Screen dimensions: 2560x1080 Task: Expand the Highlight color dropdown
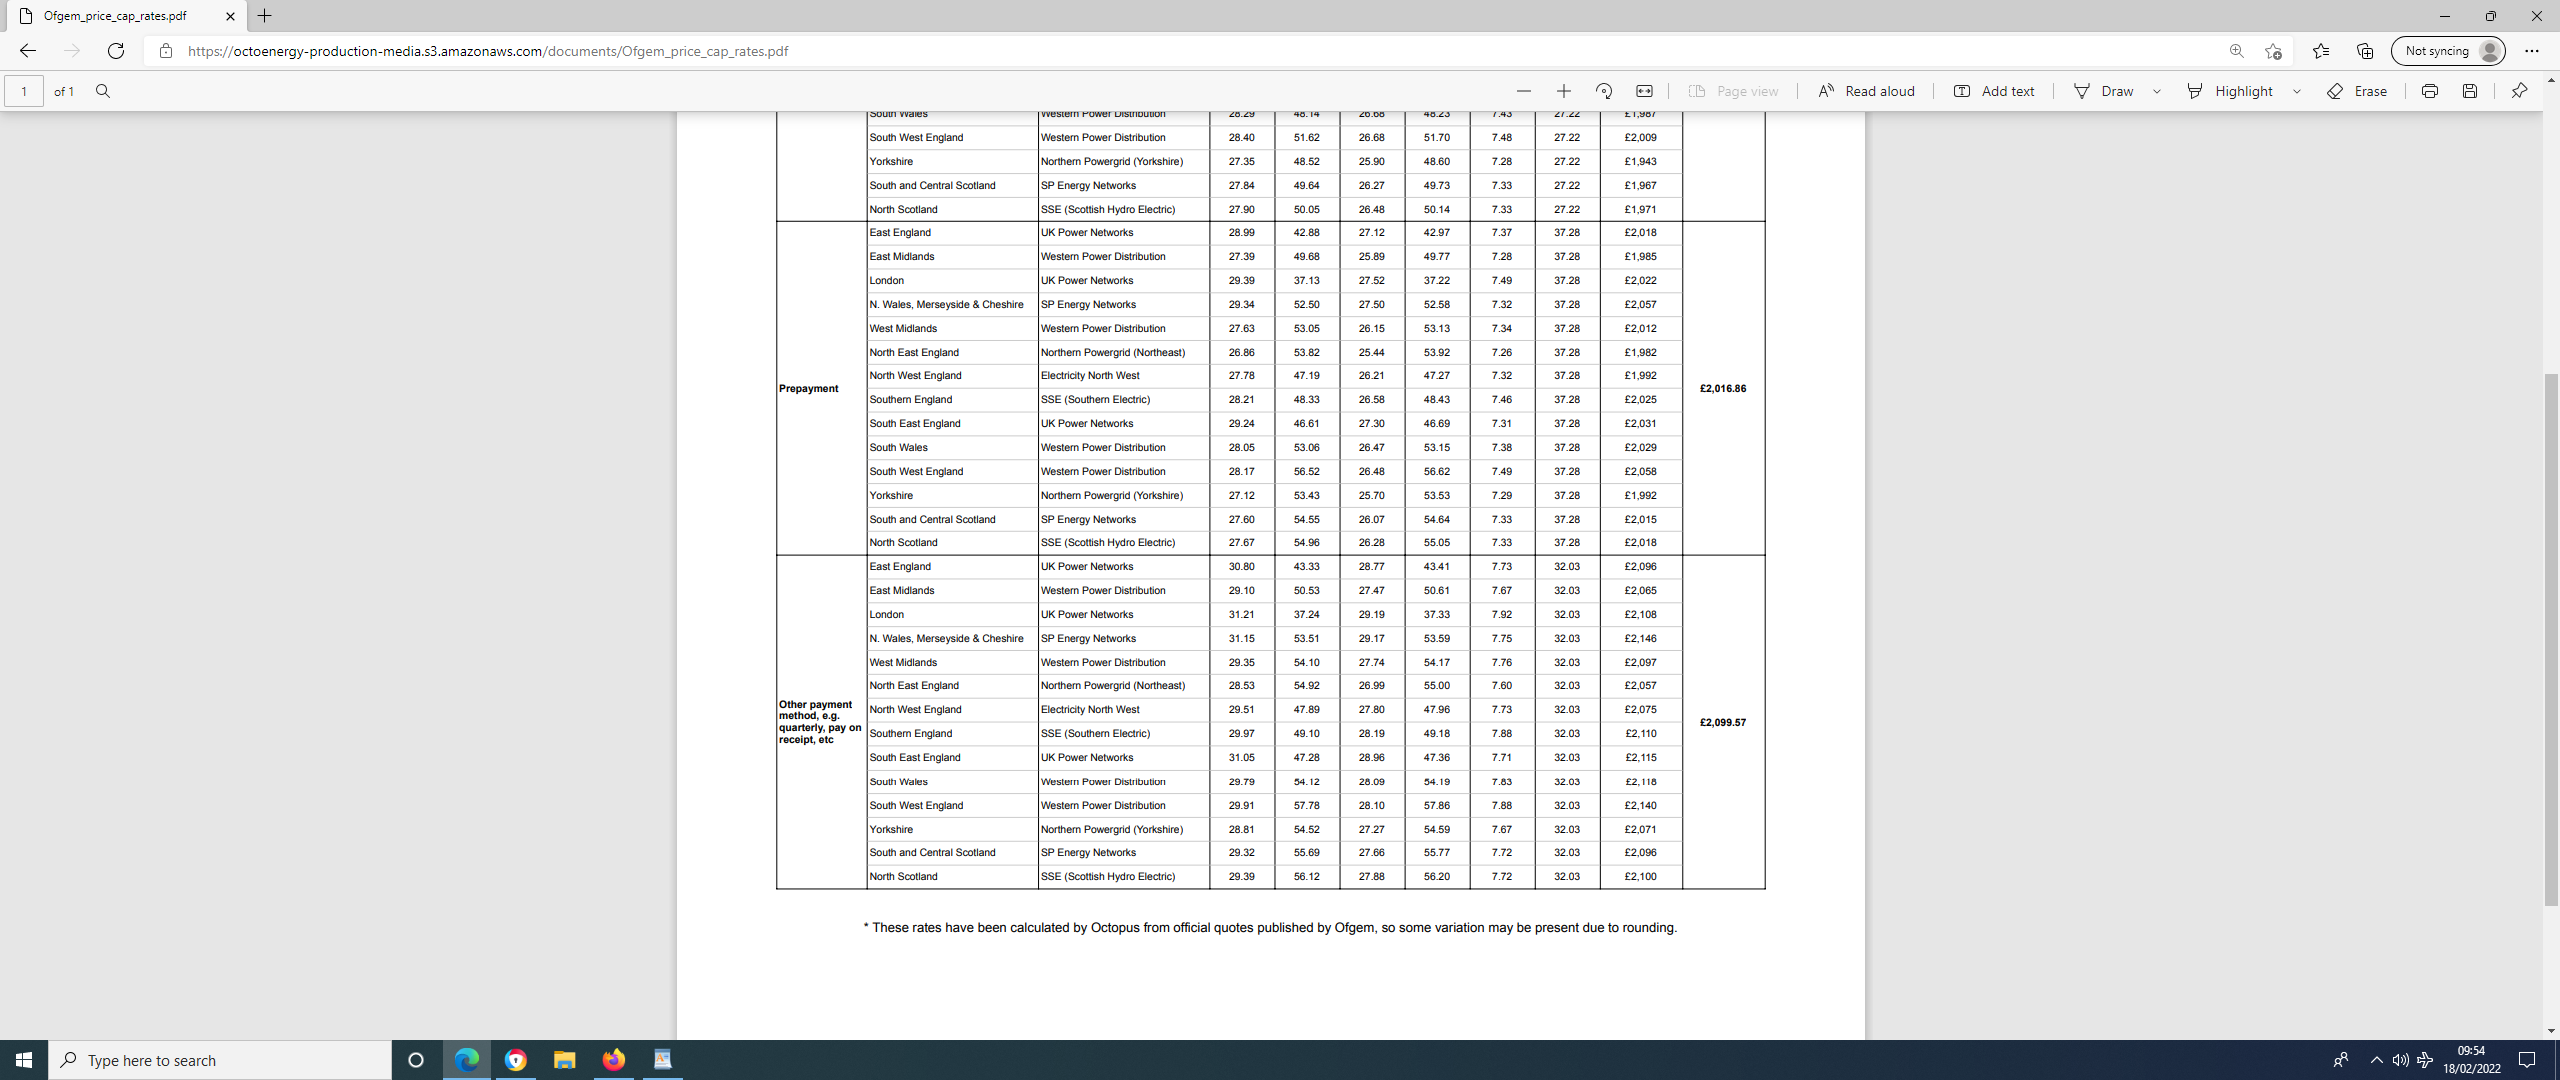[x=2297, y=91]
